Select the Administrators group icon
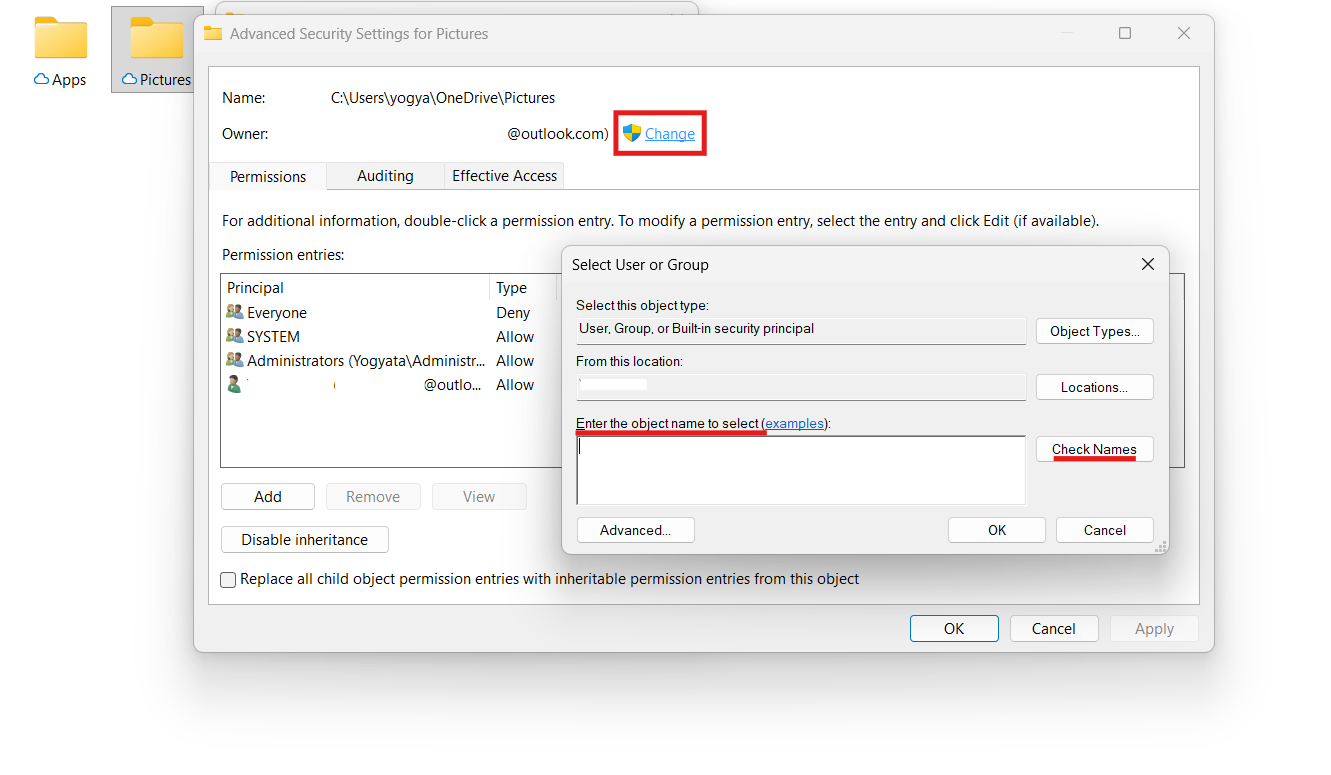Viewport: 1331px width, 775px height. click(234, 360)
